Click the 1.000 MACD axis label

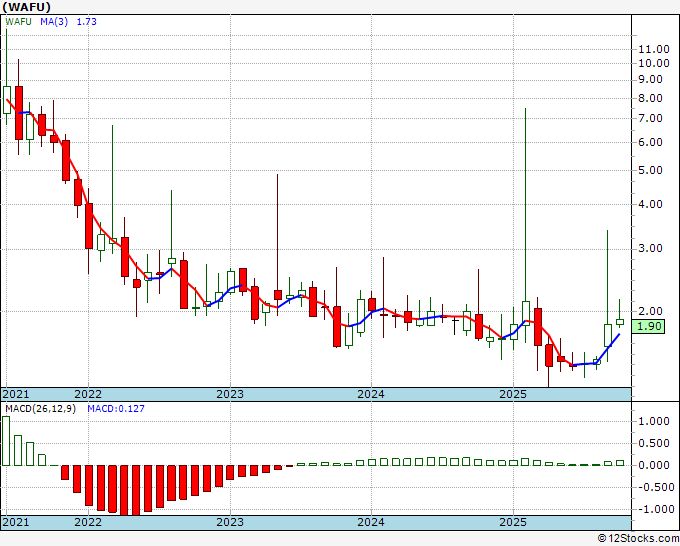tap(654, 422)
